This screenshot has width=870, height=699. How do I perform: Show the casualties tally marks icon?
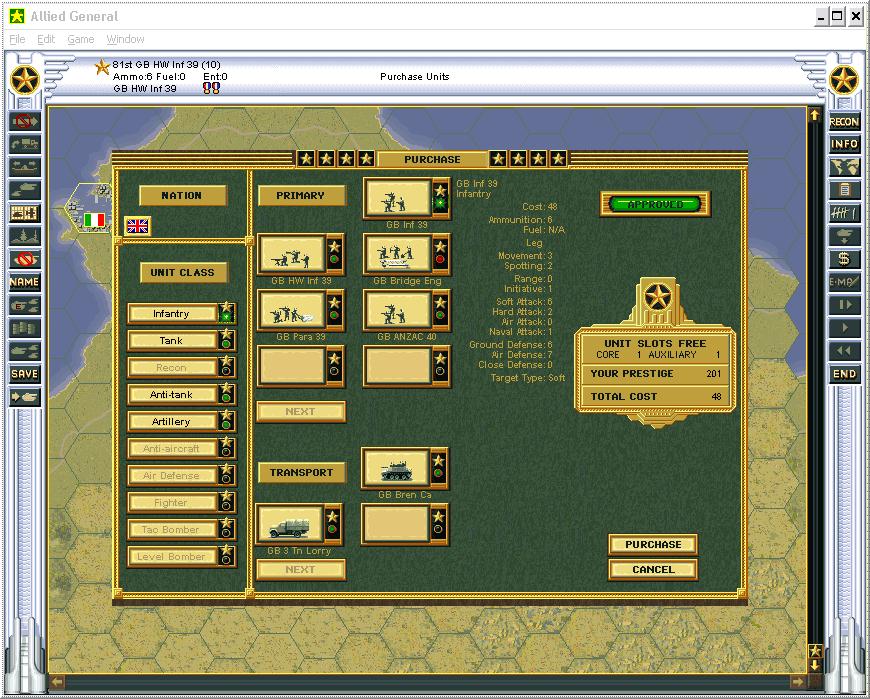(844, 213)
